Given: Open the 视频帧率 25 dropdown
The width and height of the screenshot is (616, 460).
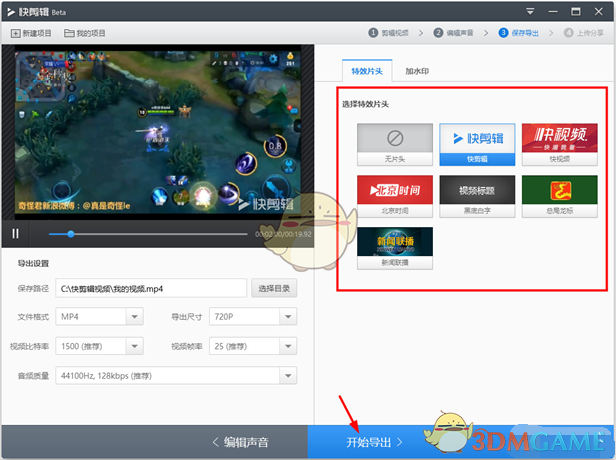Looking at the screenshot, I should [253, 346].
